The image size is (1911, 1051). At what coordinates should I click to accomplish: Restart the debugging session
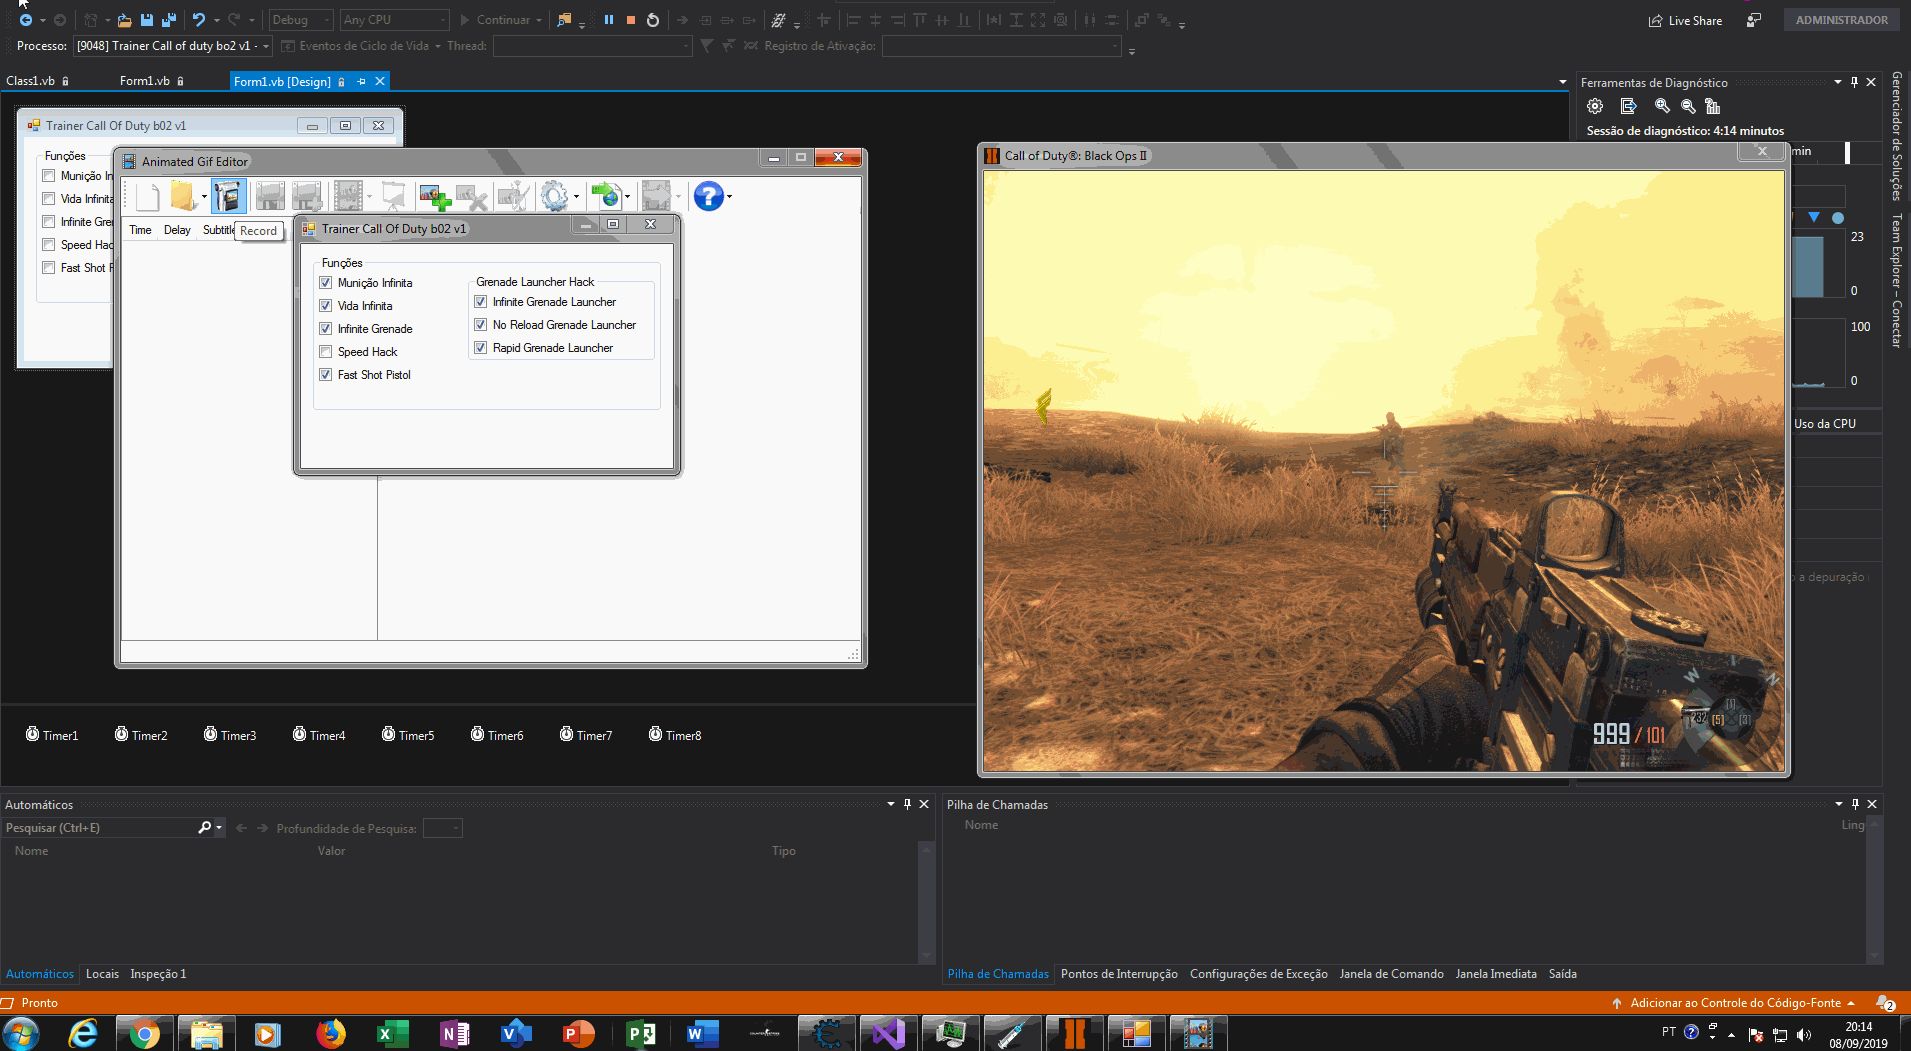click(x=653, y=20)
